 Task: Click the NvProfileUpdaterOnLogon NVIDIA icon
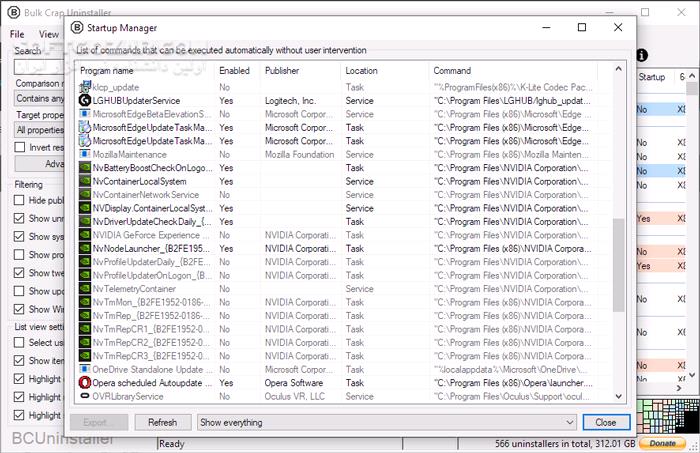85,275
